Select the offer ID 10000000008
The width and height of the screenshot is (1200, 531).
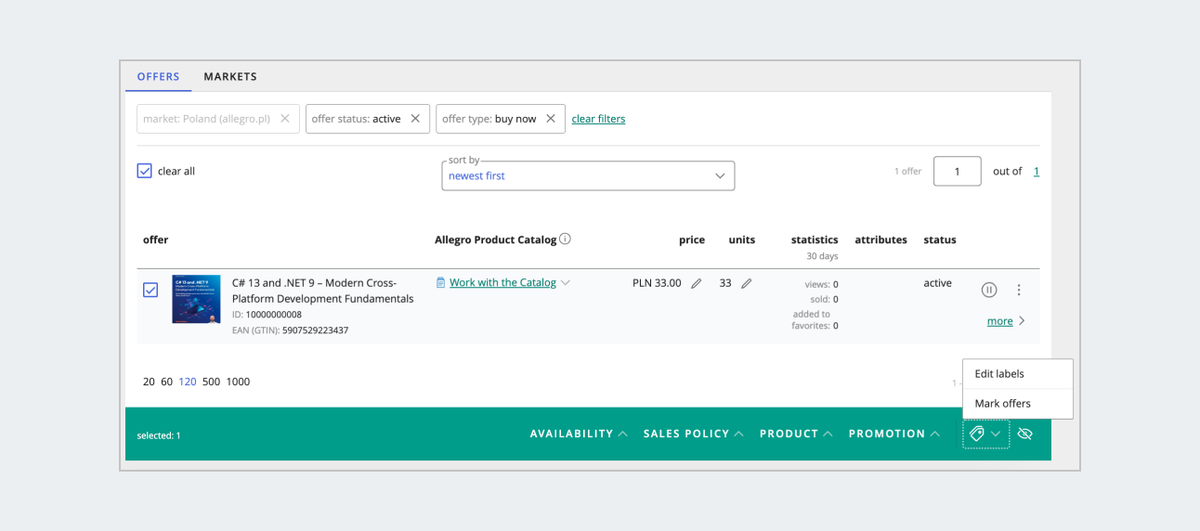273,315
